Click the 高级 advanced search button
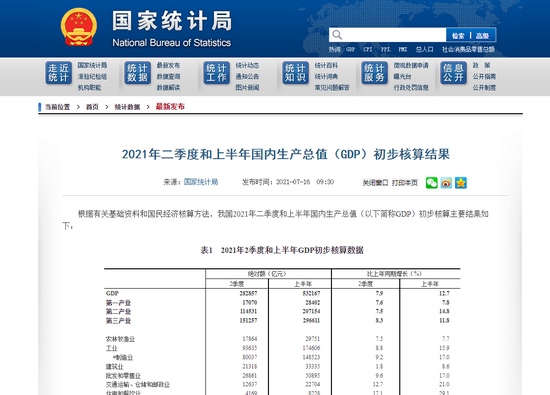550x395 pixels. click(483, 35)
